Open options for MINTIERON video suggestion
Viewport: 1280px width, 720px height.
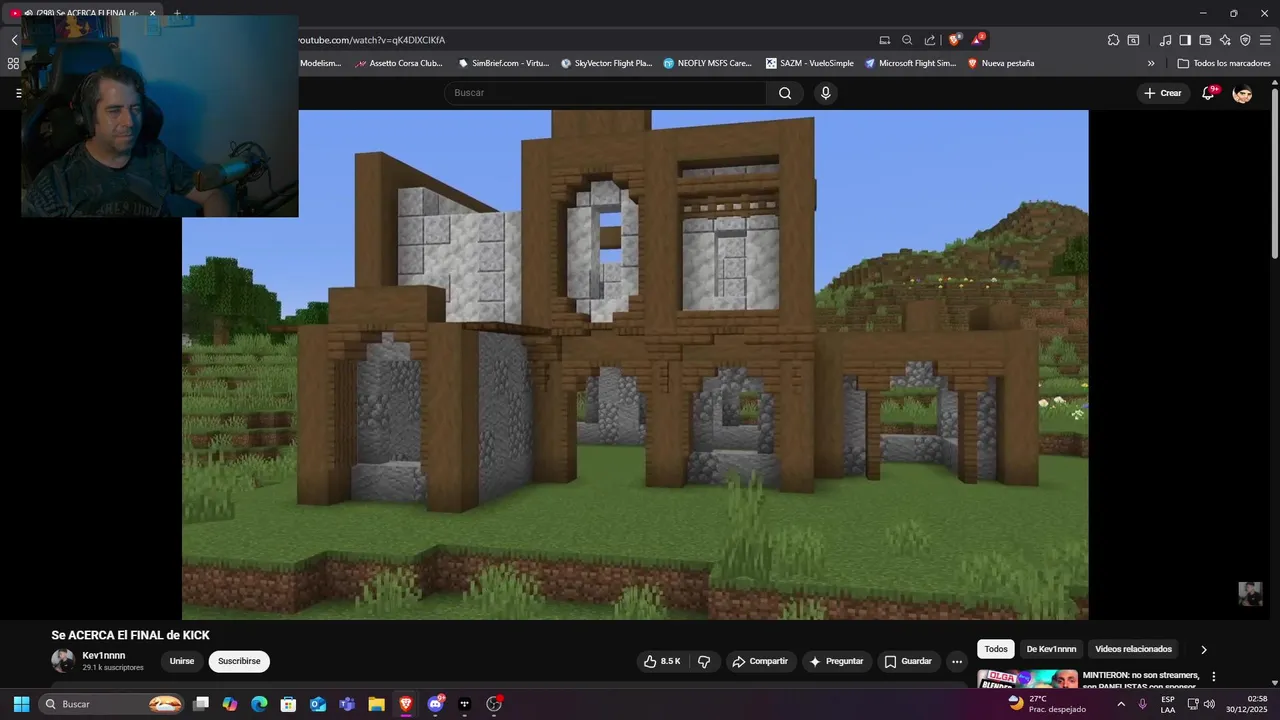pyautogui.click(x=1214, y=677)
